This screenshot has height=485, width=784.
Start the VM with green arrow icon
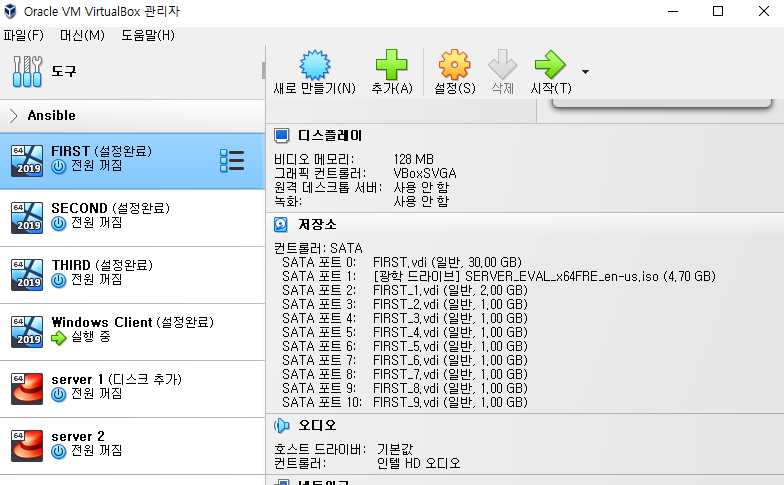tap(550, 64)
